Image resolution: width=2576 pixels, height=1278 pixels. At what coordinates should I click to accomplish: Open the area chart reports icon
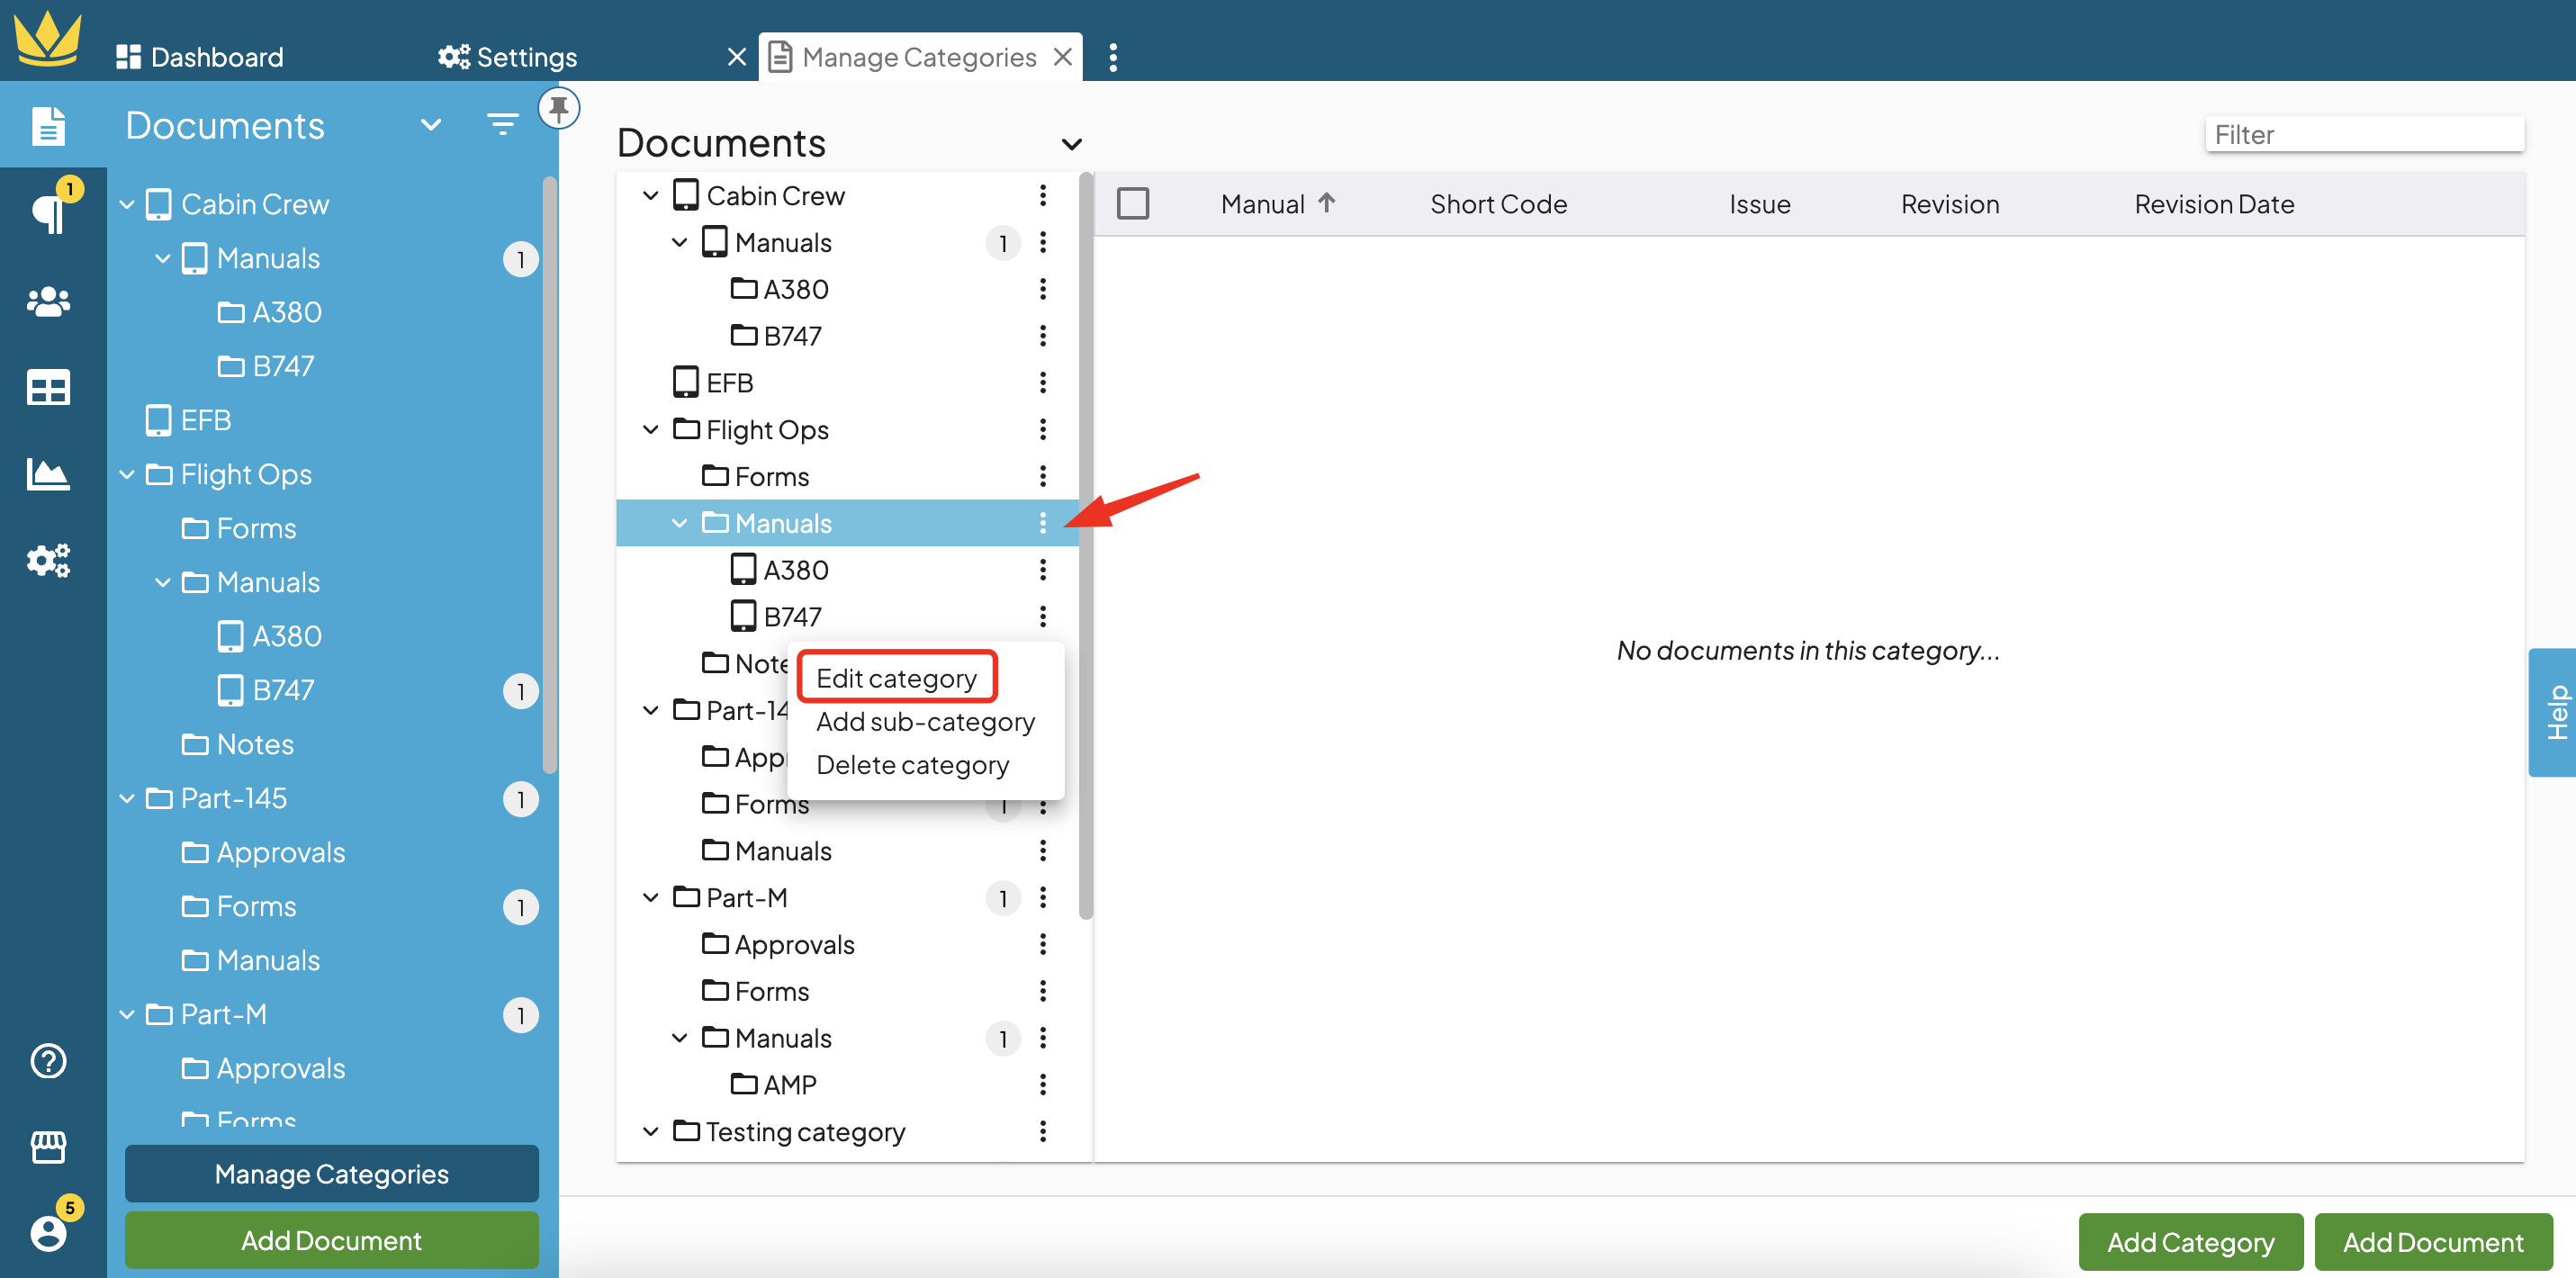point(47,473)
